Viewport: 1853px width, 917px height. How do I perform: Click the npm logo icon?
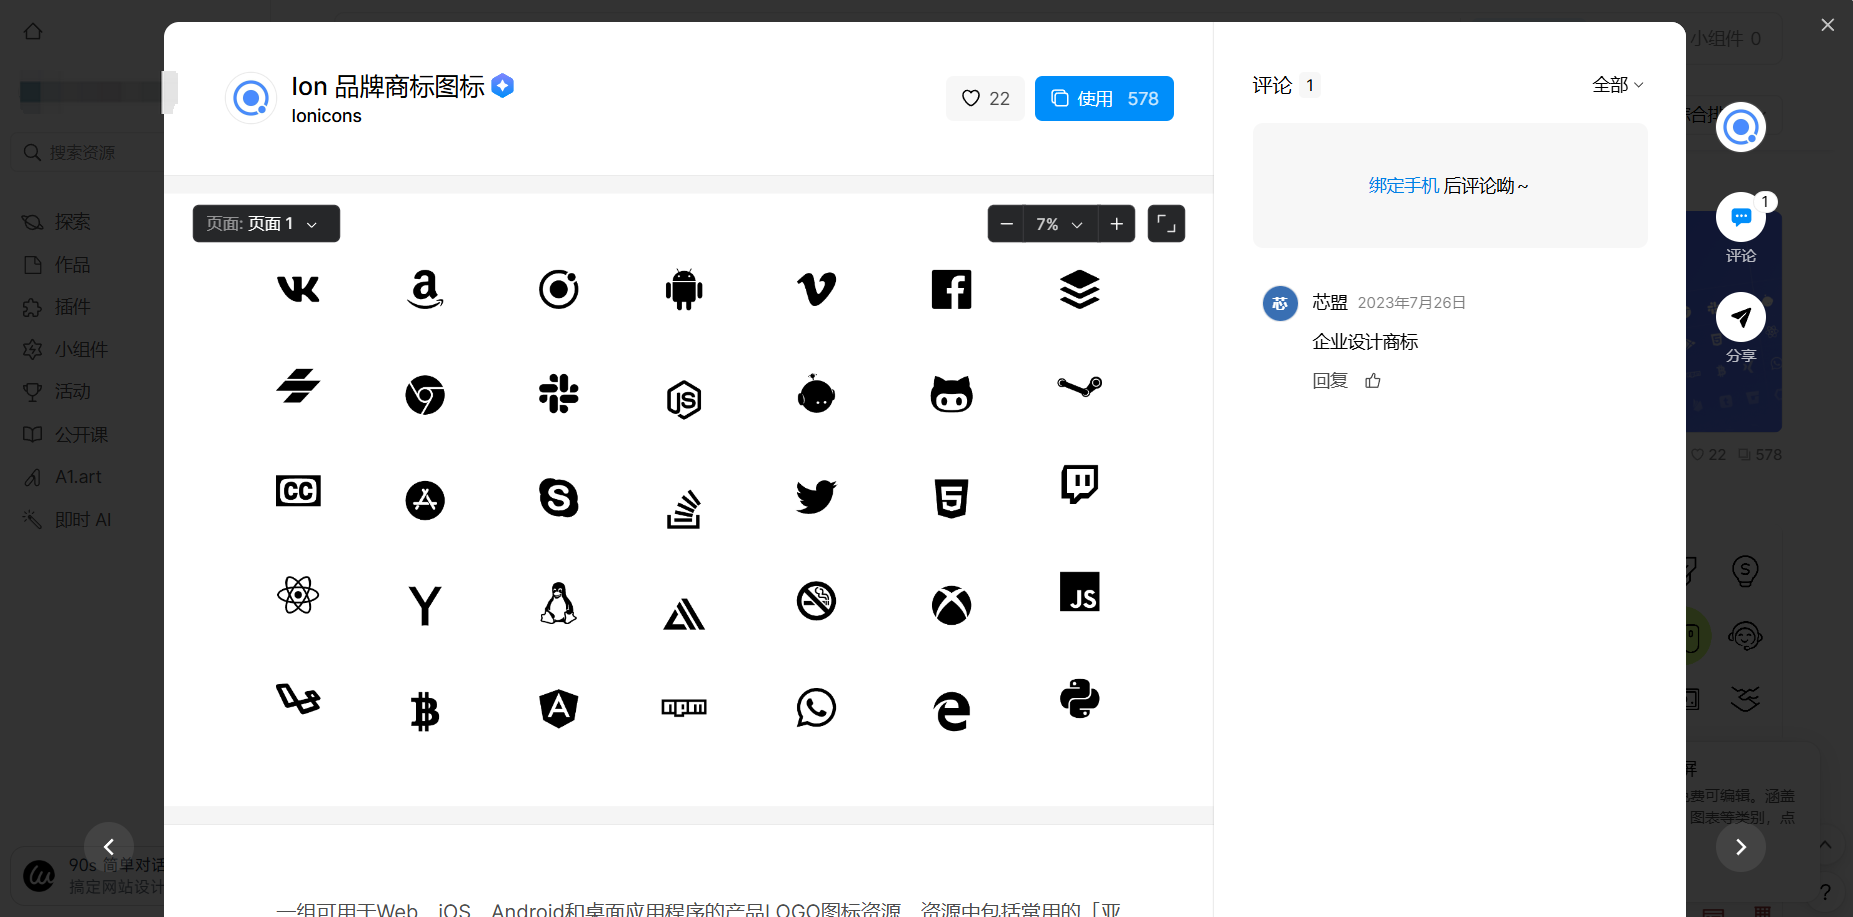(684, 707)
